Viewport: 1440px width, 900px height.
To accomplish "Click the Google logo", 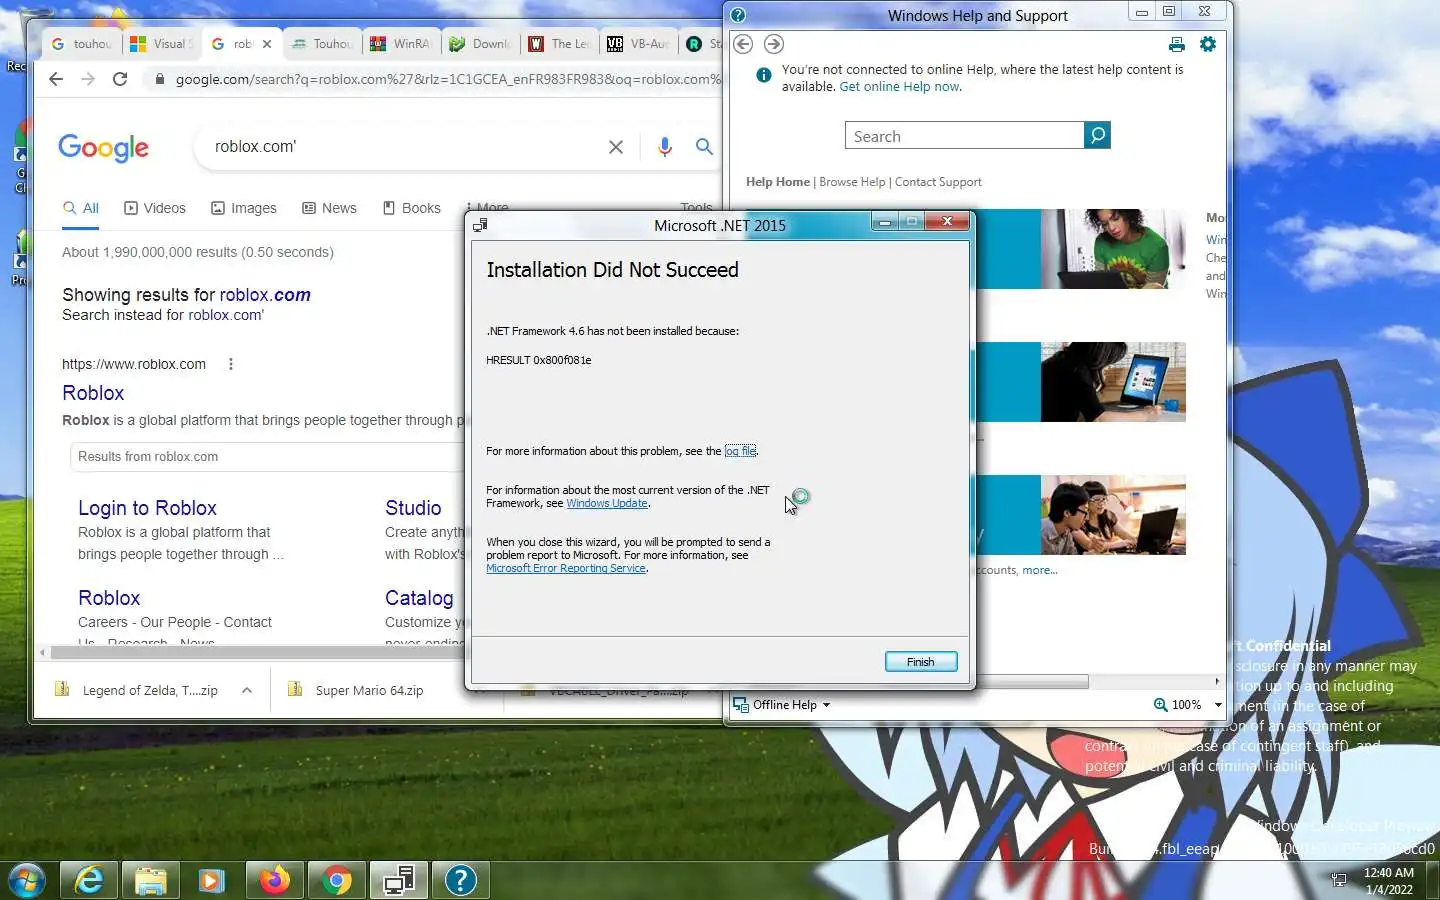I will [103, 148].
